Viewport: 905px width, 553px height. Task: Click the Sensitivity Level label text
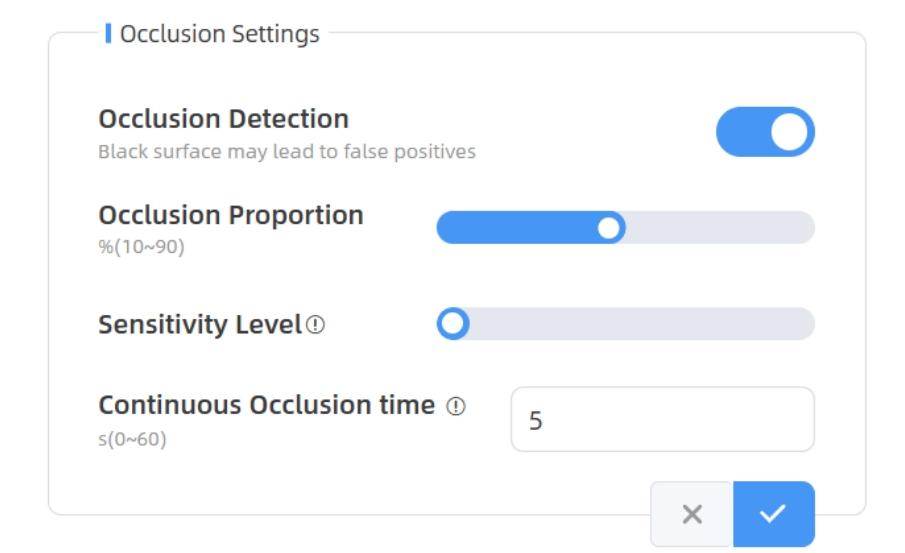point(199,325)
